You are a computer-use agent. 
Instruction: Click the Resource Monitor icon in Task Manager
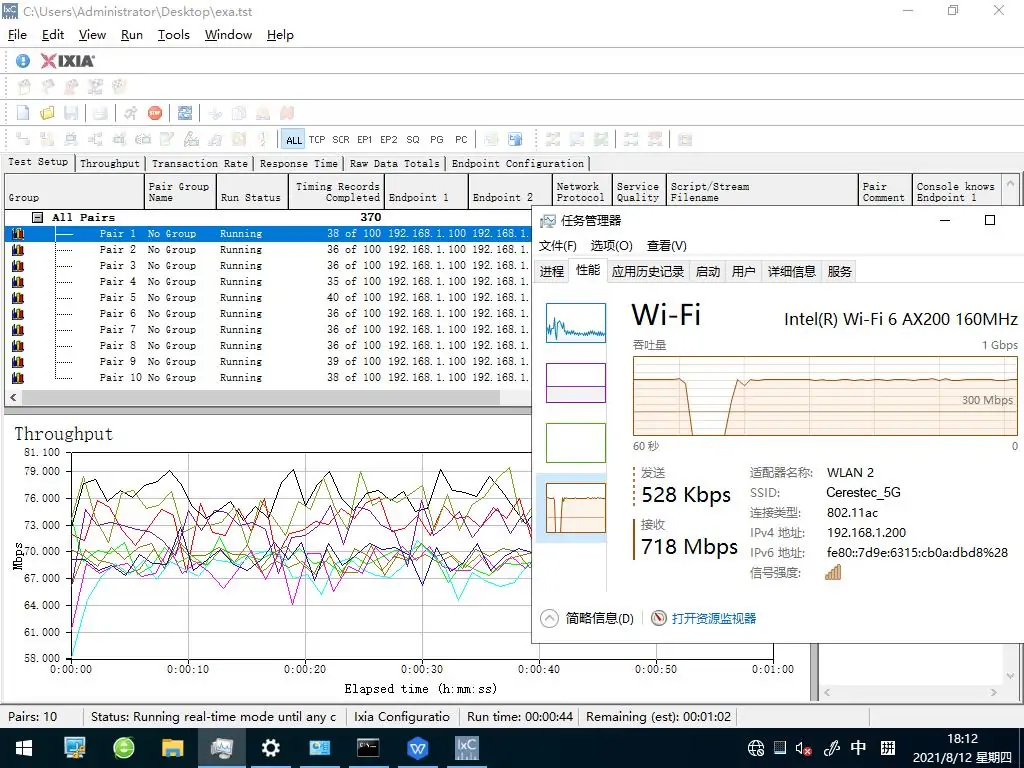coord(659,618)
